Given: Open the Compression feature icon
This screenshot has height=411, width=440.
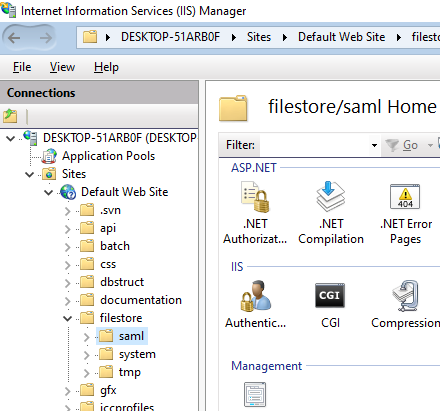Looking at the screenshot, I should pyautogui.click(x=405, y=296).
